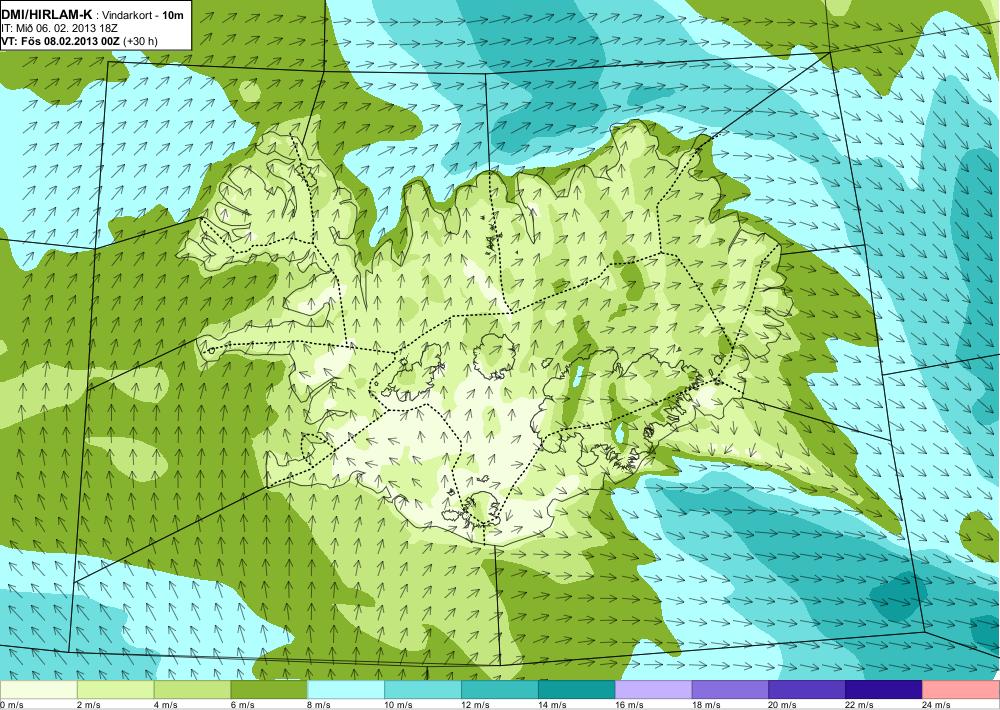This screenshot has height=710, width=1000.
Task: Pick the lavender 16–18 m/s legend swatch
Action: click(654, 690)
